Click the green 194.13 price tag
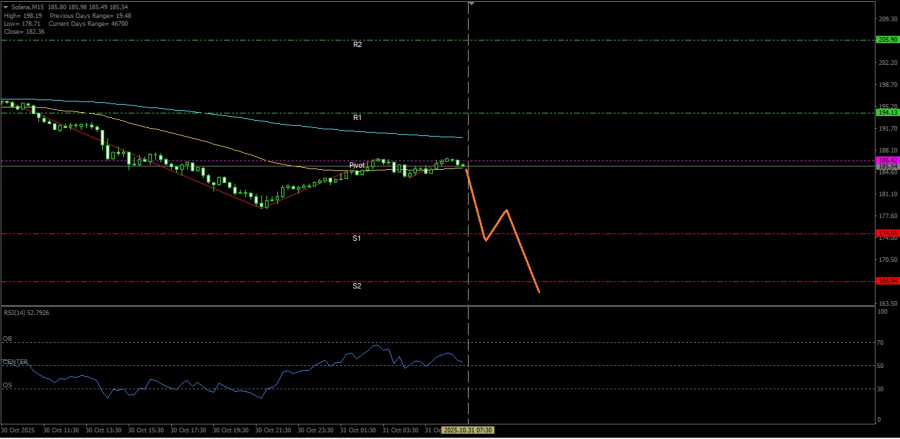The image size is (900, 439). [885, 113]
